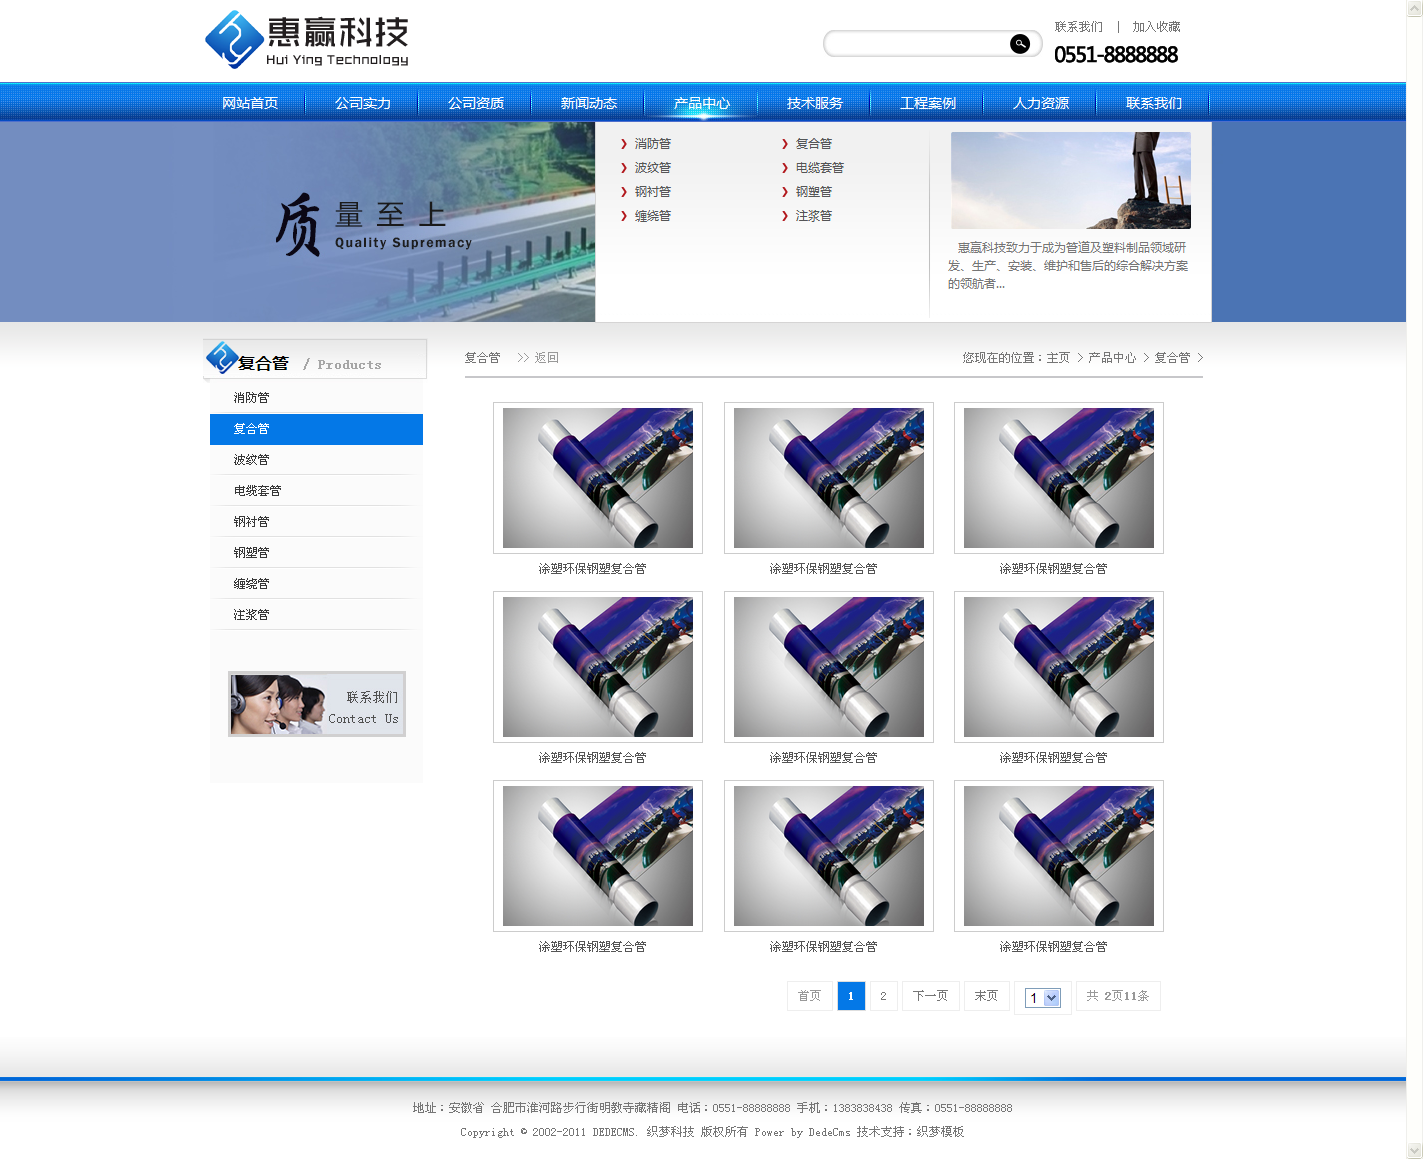Click the search magnifier icon button
The width and height of the screenshot is (1423, 1159).
point(1019,44)
